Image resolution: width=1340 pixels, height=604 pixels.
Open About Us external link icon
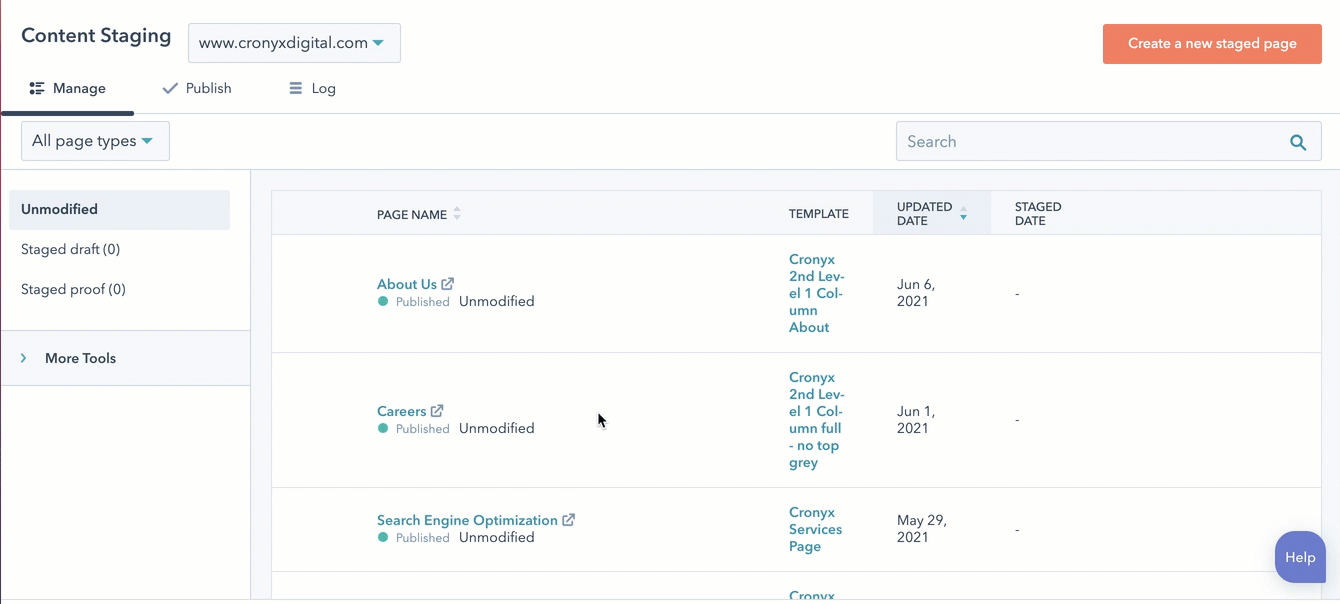click(448, 284)
